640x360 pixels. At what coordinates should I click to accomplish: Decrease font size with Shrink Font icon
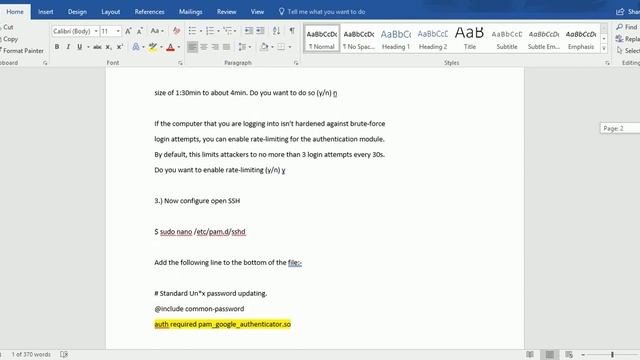(x=140, y=31)
